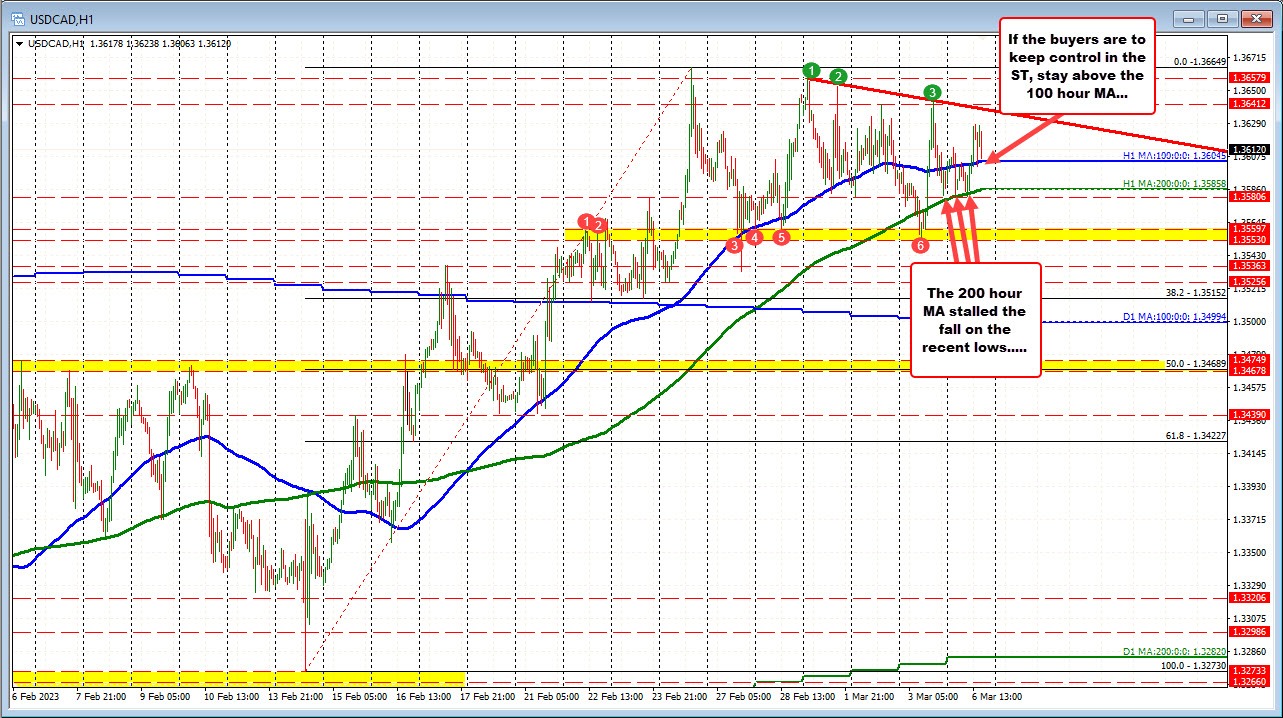
Task: Select the green circle marker labeled 3
Action: coord(931,93)
